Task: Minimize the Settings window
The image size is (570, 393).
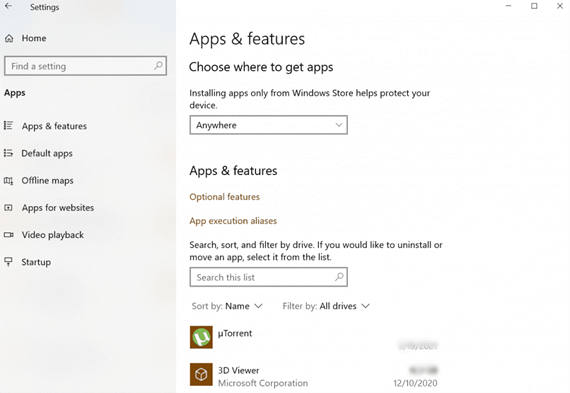Action: [x=508, y=6]
